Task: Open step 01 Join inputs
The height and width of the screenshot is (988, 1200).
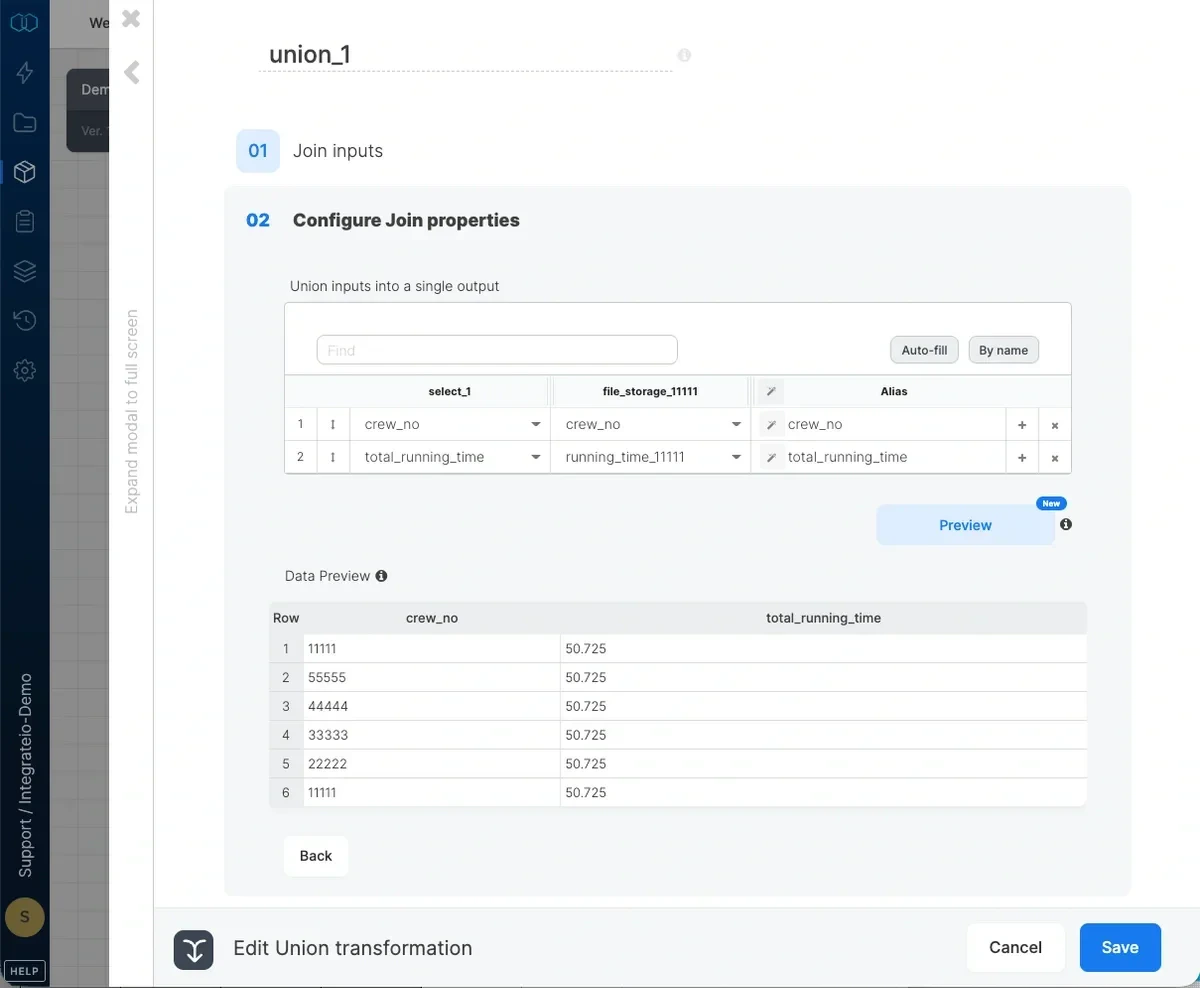Action: pos(310,151)
